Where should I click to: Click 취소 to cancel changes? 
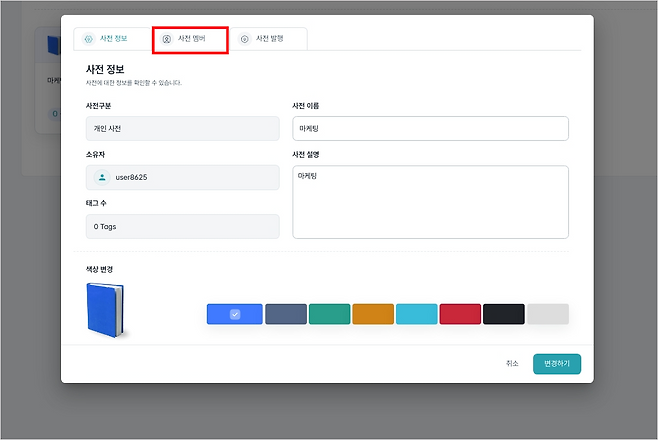tap(512, 363)
